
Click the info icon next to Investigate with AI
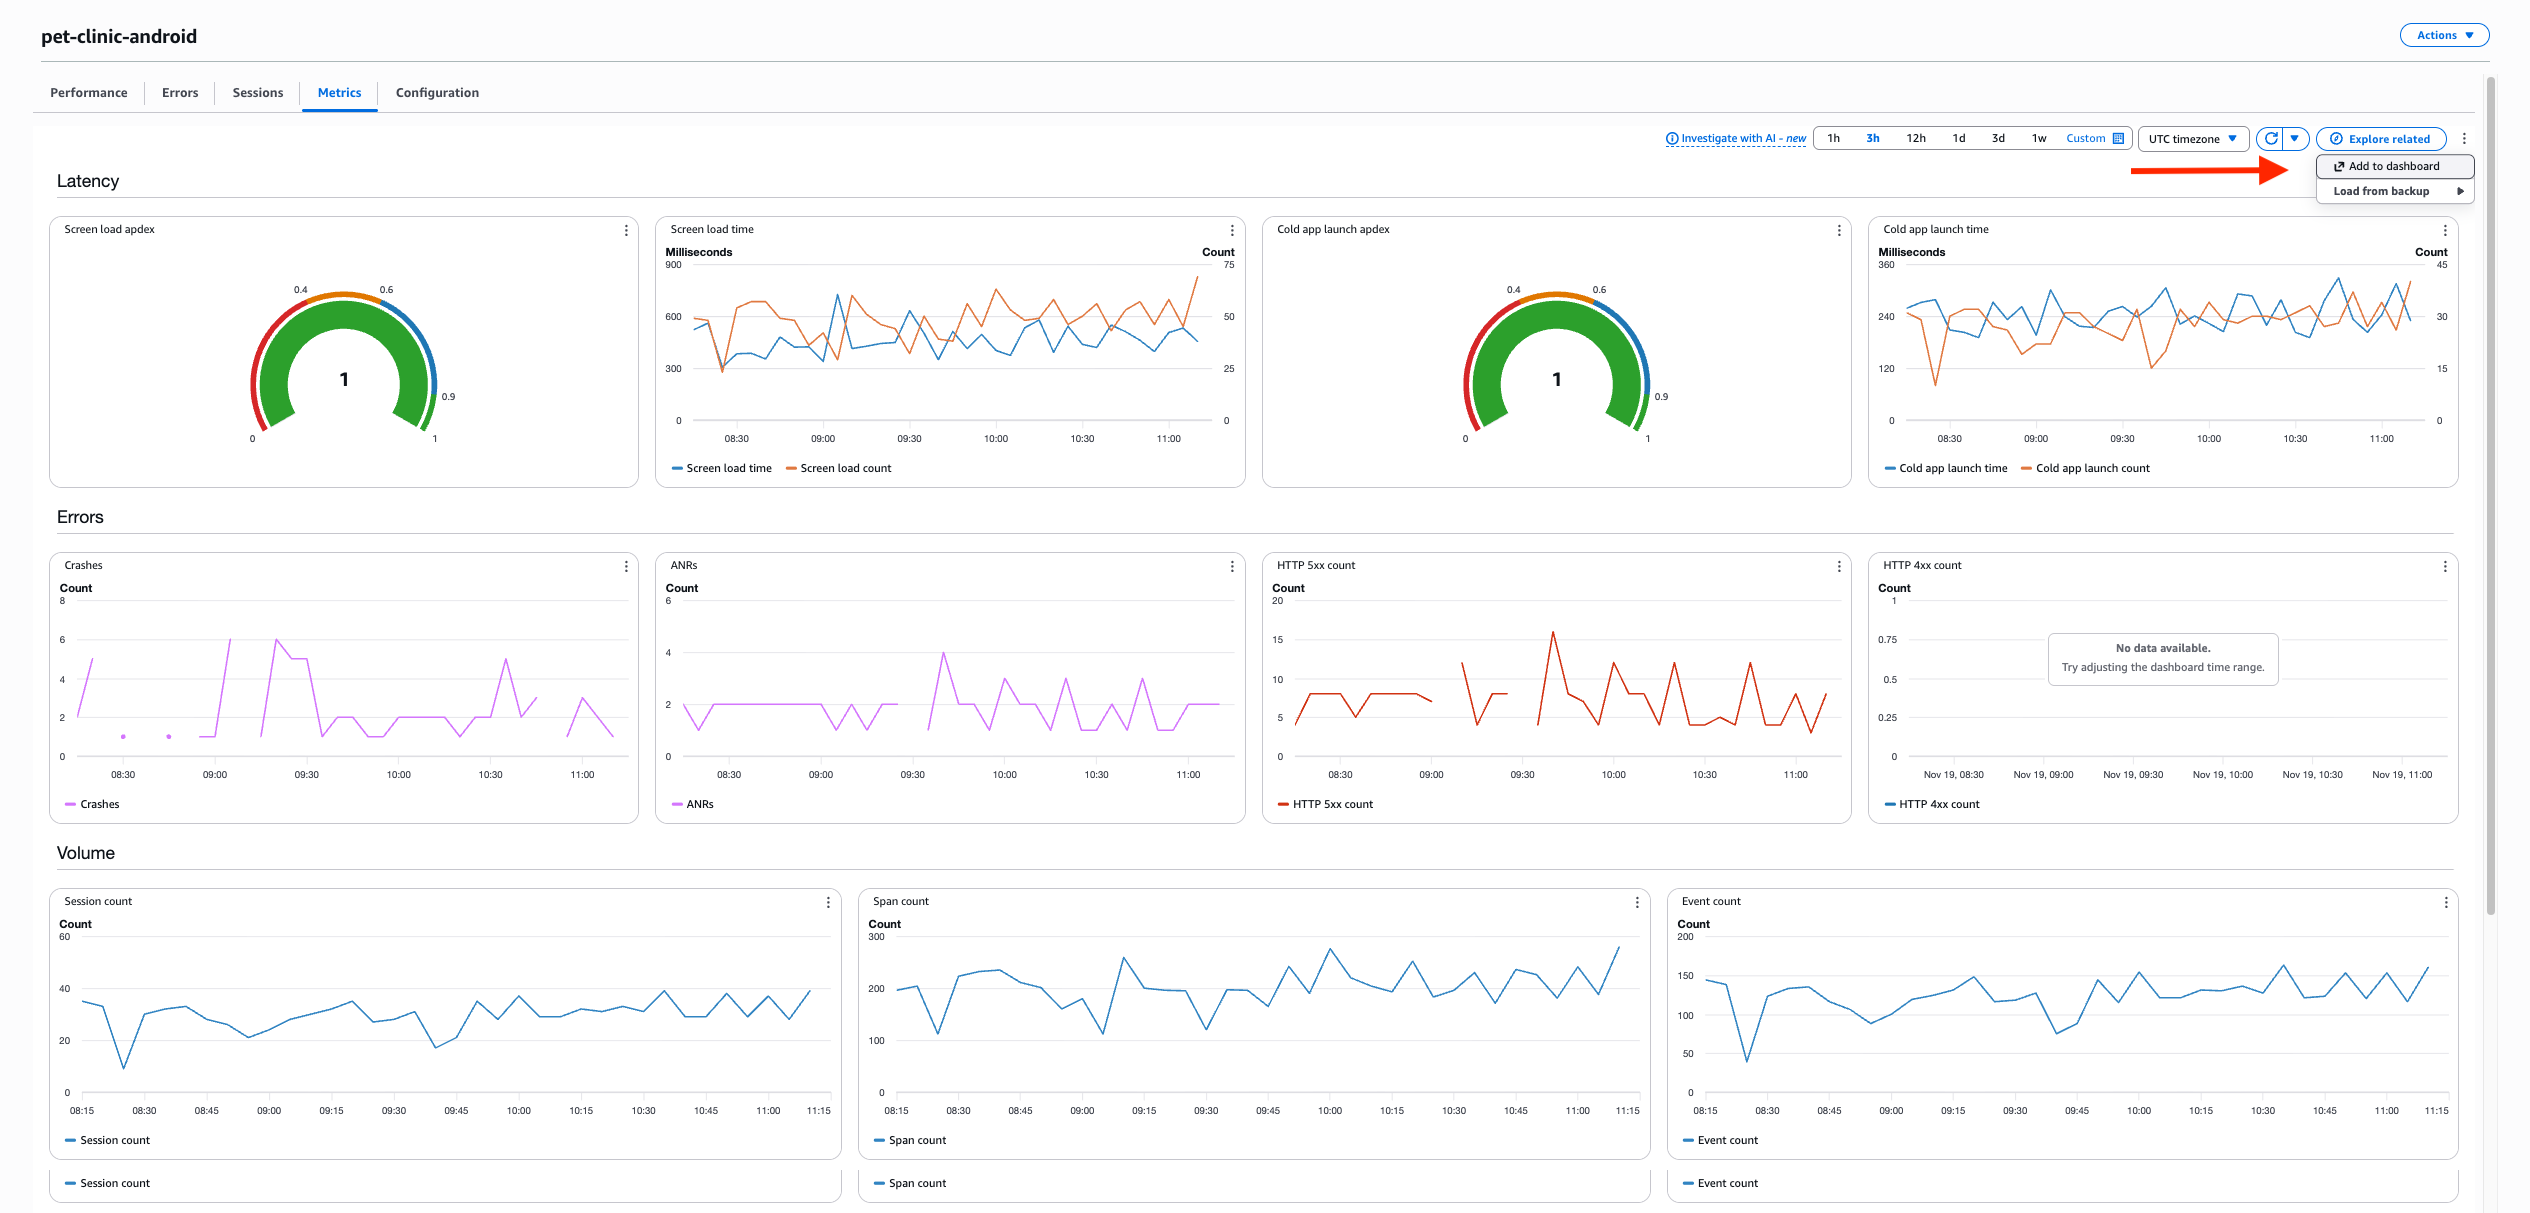1671,139
